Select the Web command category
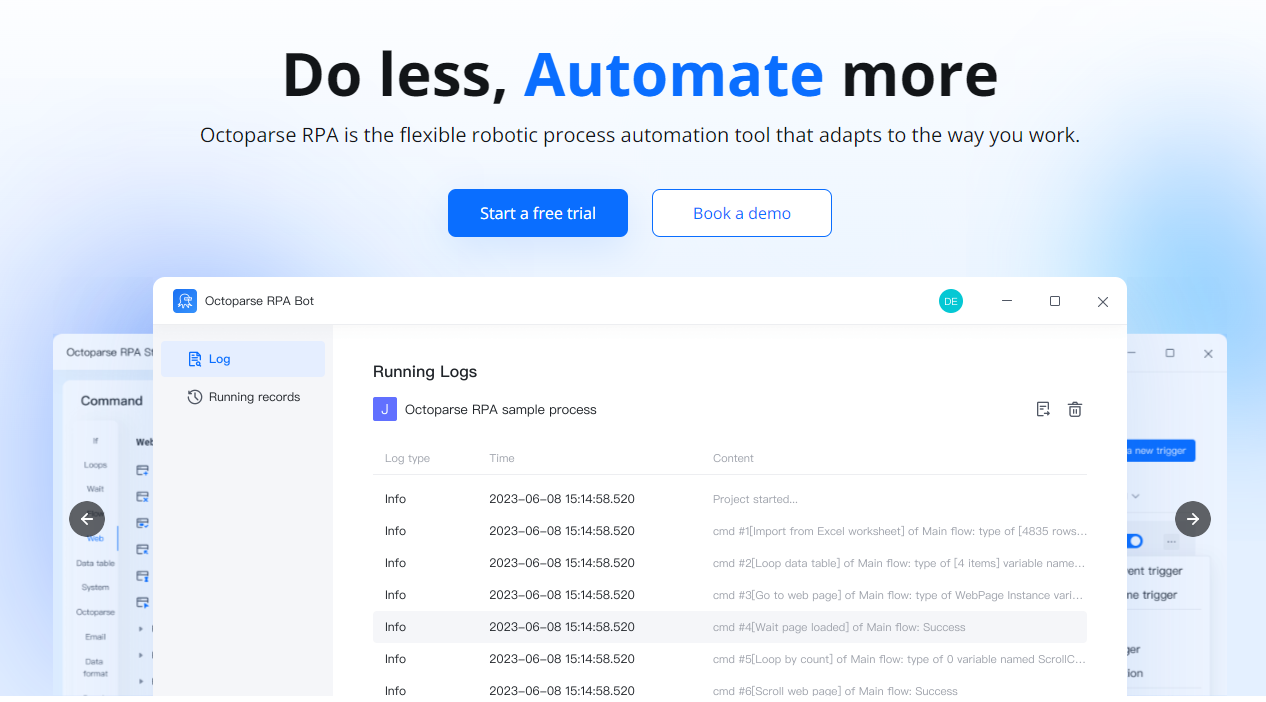 pos(95,538)
